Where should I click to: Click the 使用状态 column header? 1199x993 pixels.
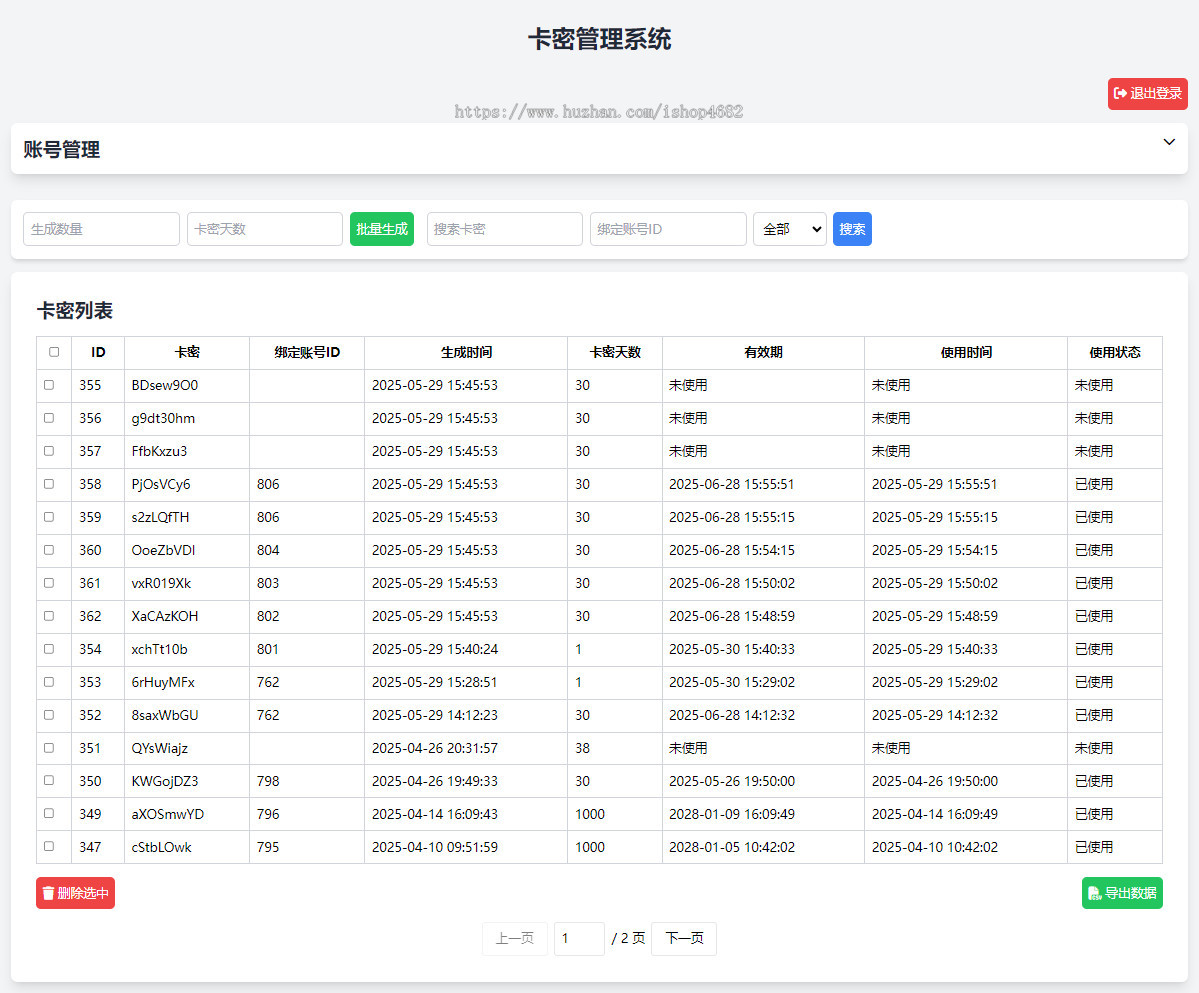pyautogui.click(x=1114, y=352)
